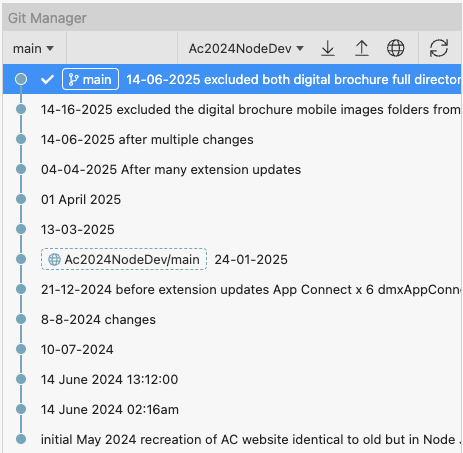Select commit '24-01-2025'
463x453 pixels.
[x=232, y=259]
